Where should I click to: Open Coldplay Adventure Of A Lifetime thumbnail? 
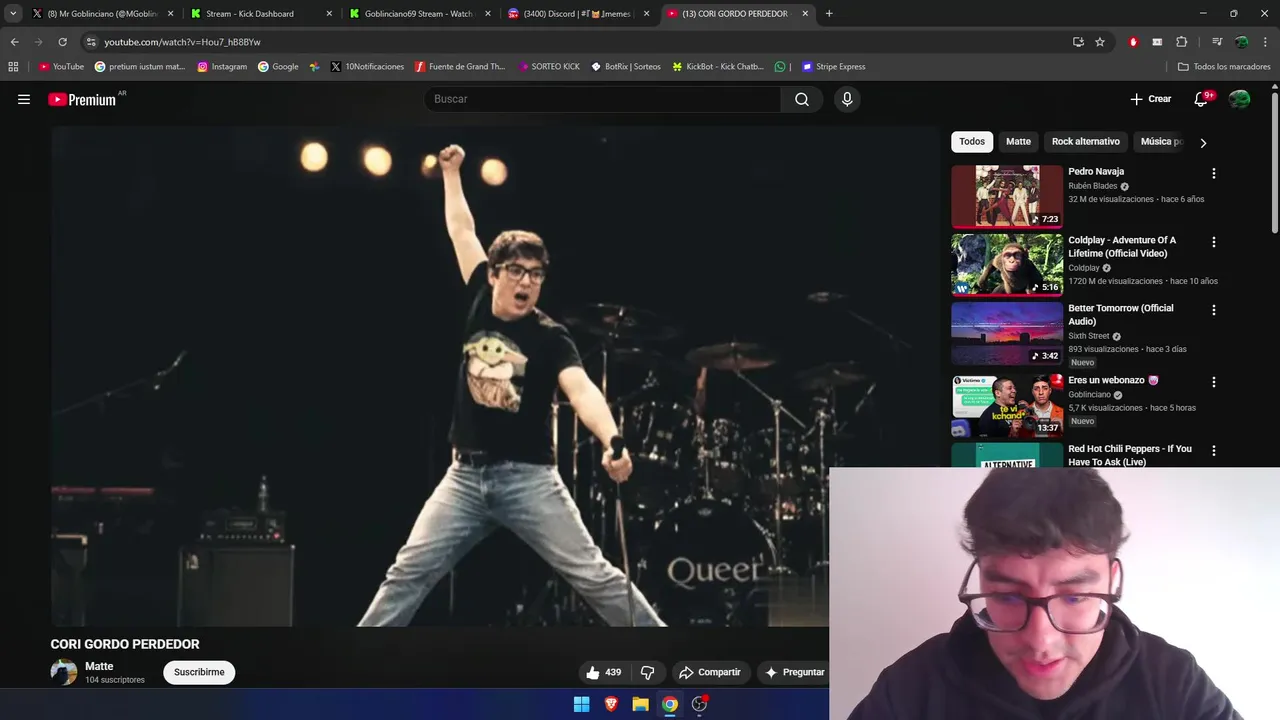coord(1007,265)
